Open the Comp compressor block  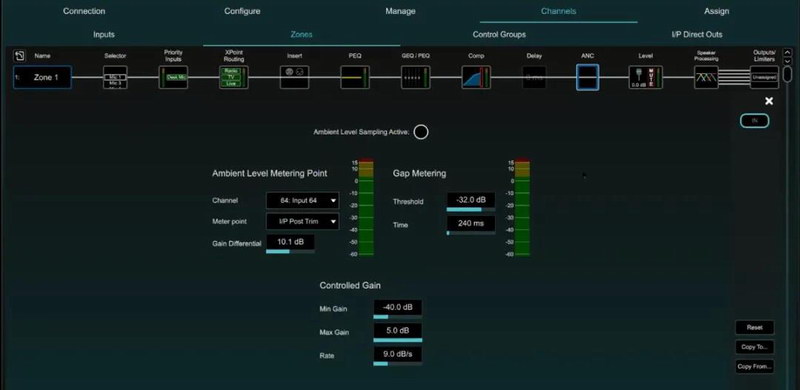[476, 77]
